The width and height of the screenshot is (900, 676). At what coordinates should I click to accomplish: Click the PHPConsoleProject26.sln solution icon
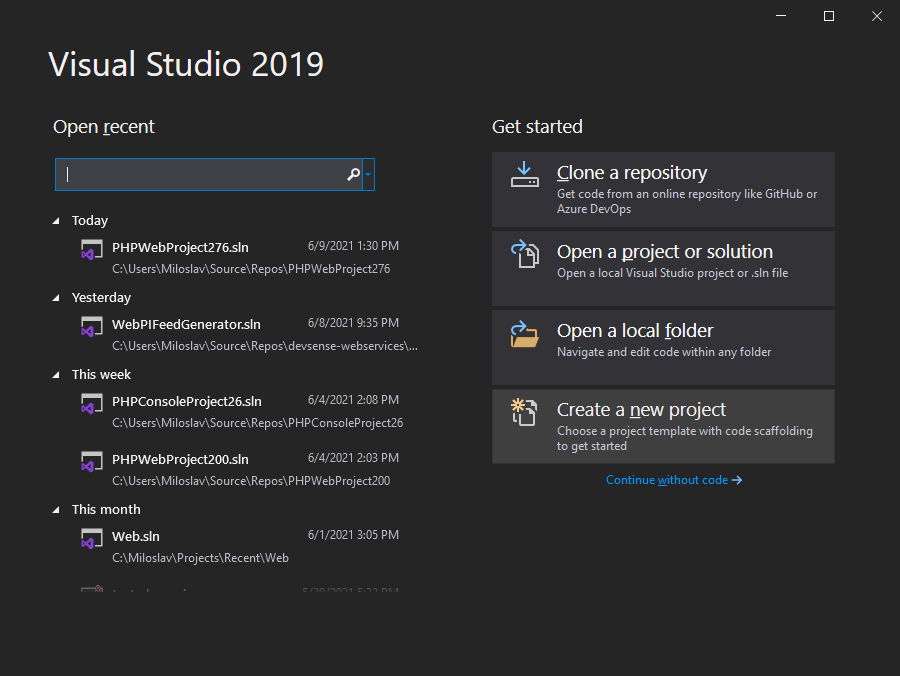[x=91, y=403]
